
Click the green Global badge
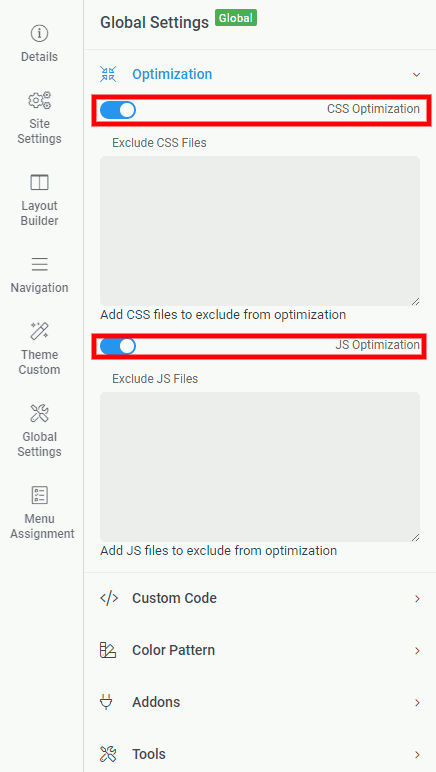tap(236, 18)
